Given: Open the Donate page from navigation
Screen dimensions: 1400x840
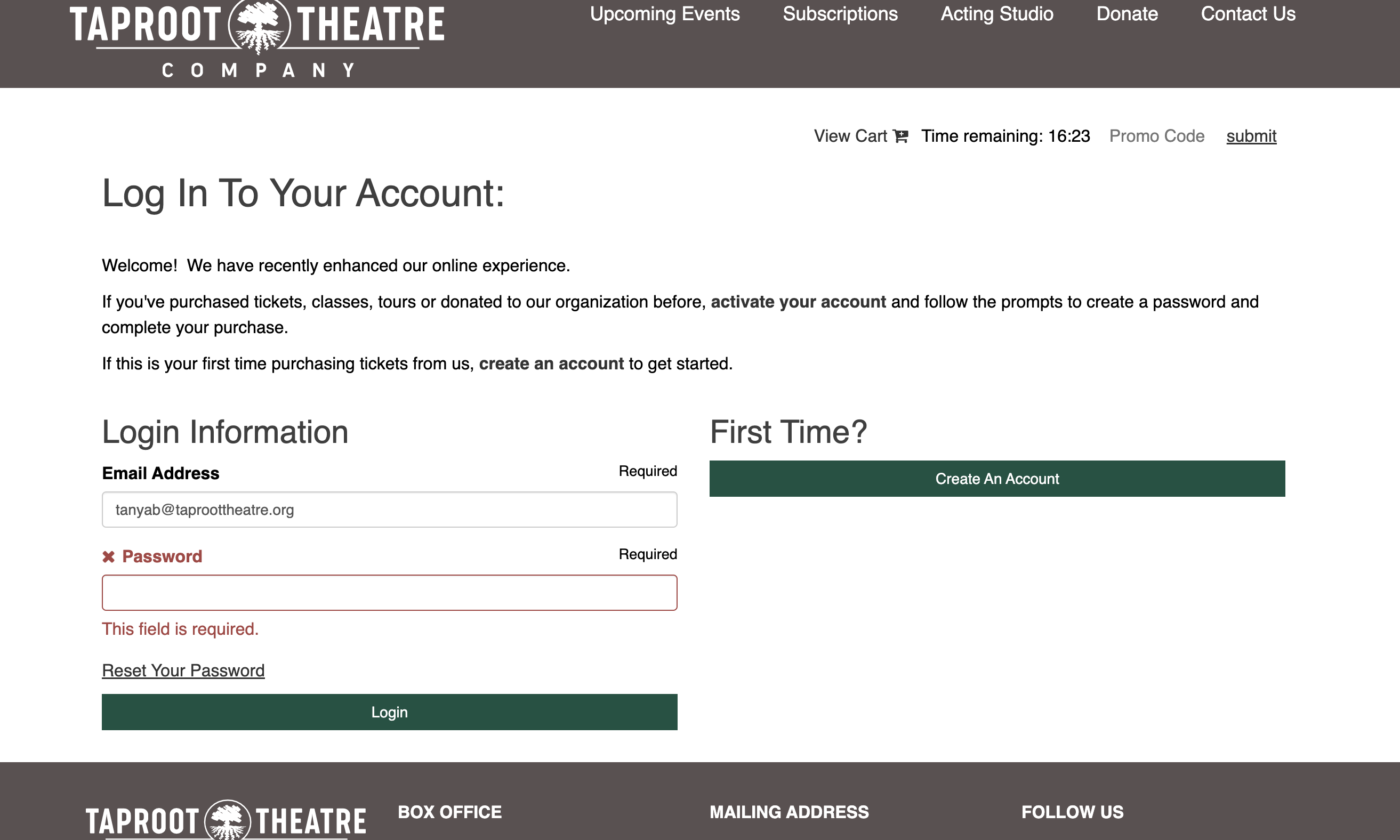Looking at the screenshot, I should coord(1127,14).
